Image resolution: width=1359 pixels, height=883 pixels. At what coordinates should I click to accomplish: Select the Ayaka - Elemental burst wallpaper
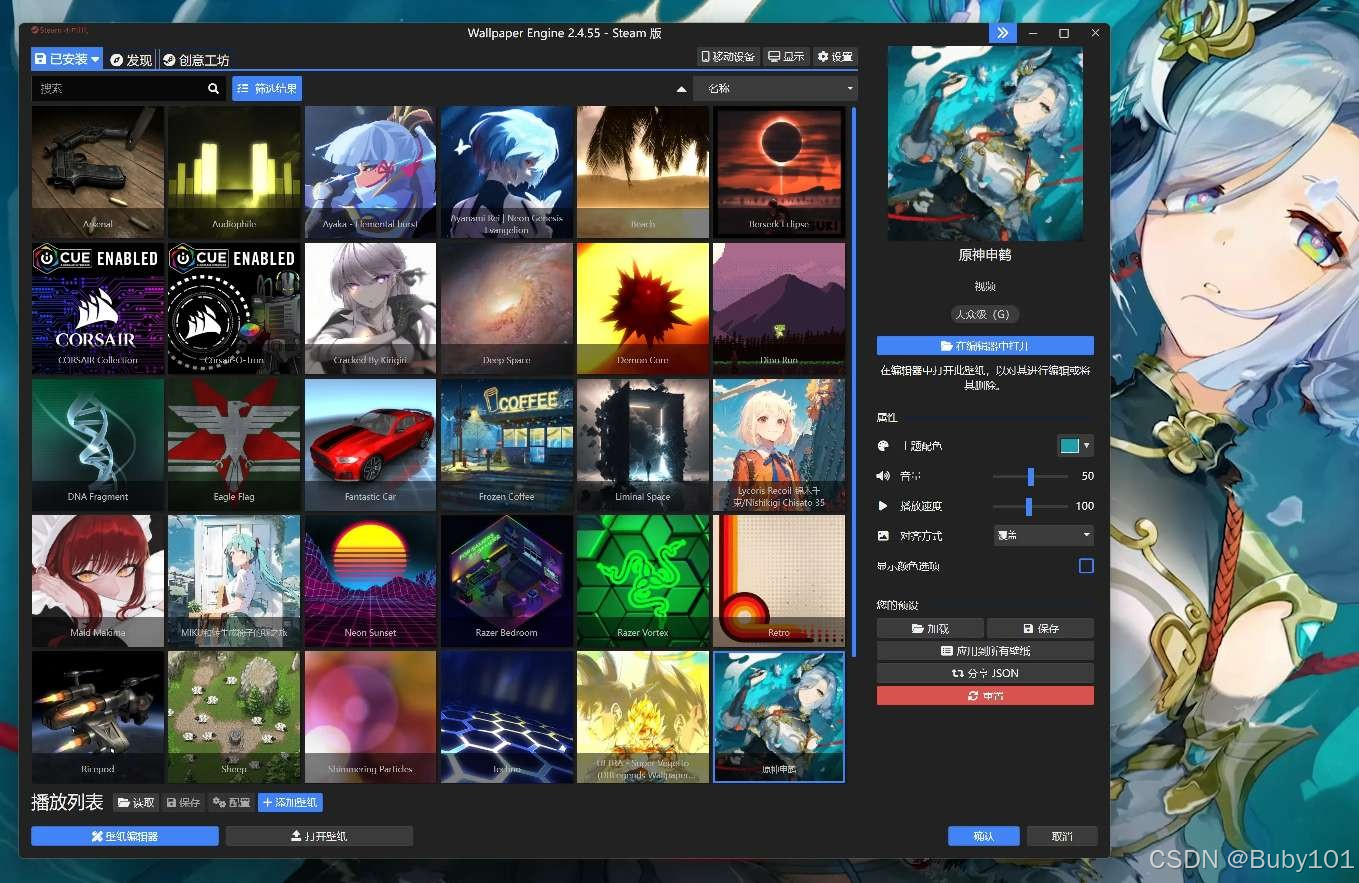pyautogui.click(x=370, y=172)
